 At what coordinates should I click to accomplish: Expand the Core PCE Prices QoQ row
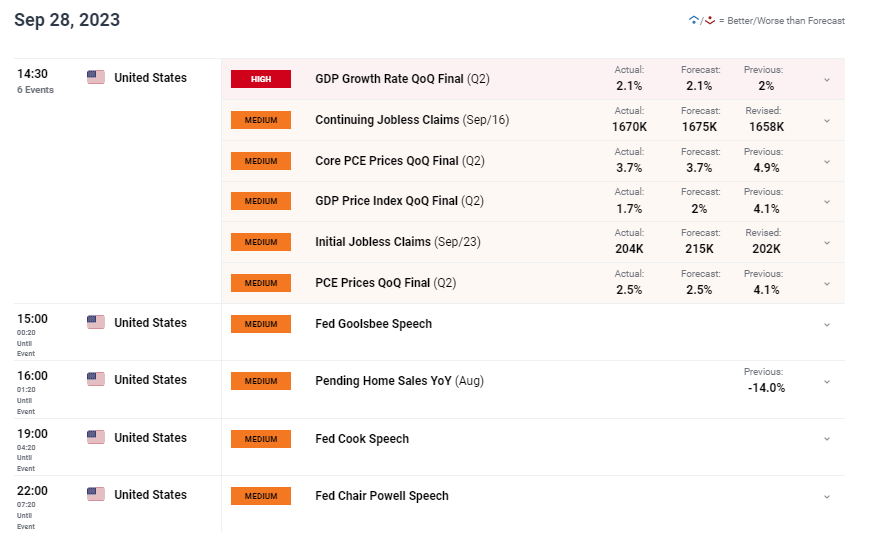pos(827,162)
